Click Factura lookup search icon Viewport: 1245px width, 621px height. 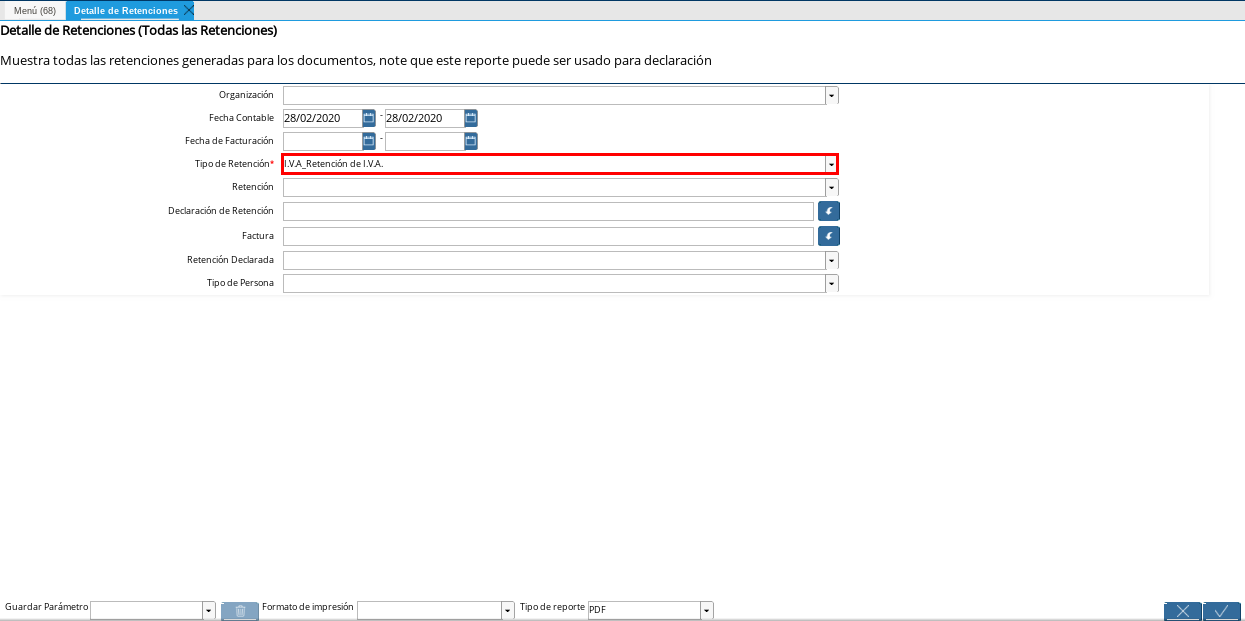pyautogui.click(x=829, y=236)
